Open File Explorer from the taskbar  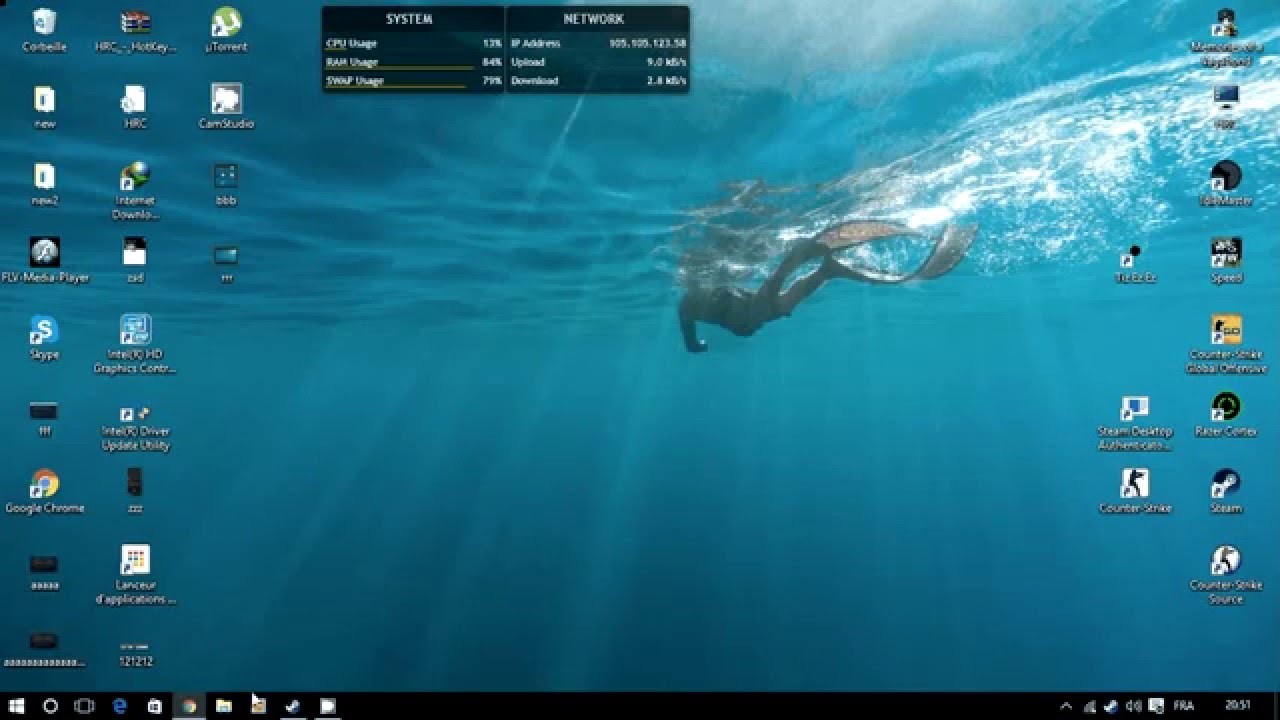tap(224, 706)
